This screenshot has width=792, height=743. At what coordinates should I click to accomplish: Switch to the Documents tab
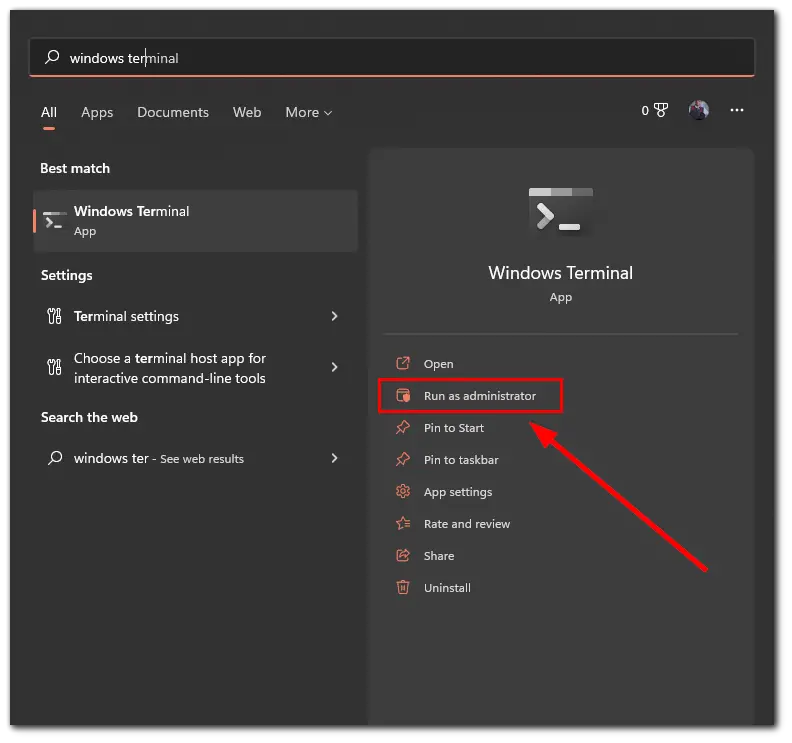(173, 112)
